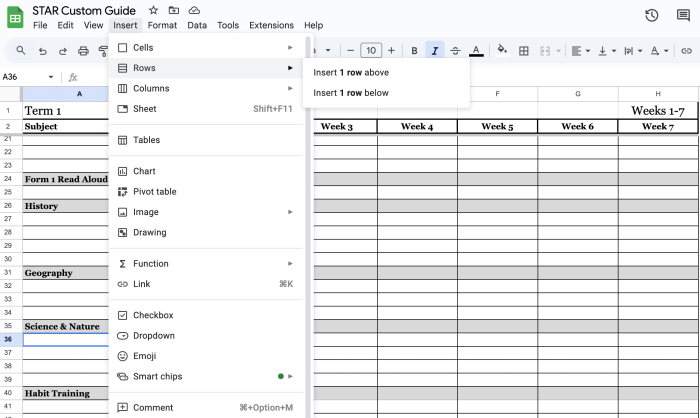Open the Format menu
The width and height of the screenshot is (700, 418).
coord(162,25)
